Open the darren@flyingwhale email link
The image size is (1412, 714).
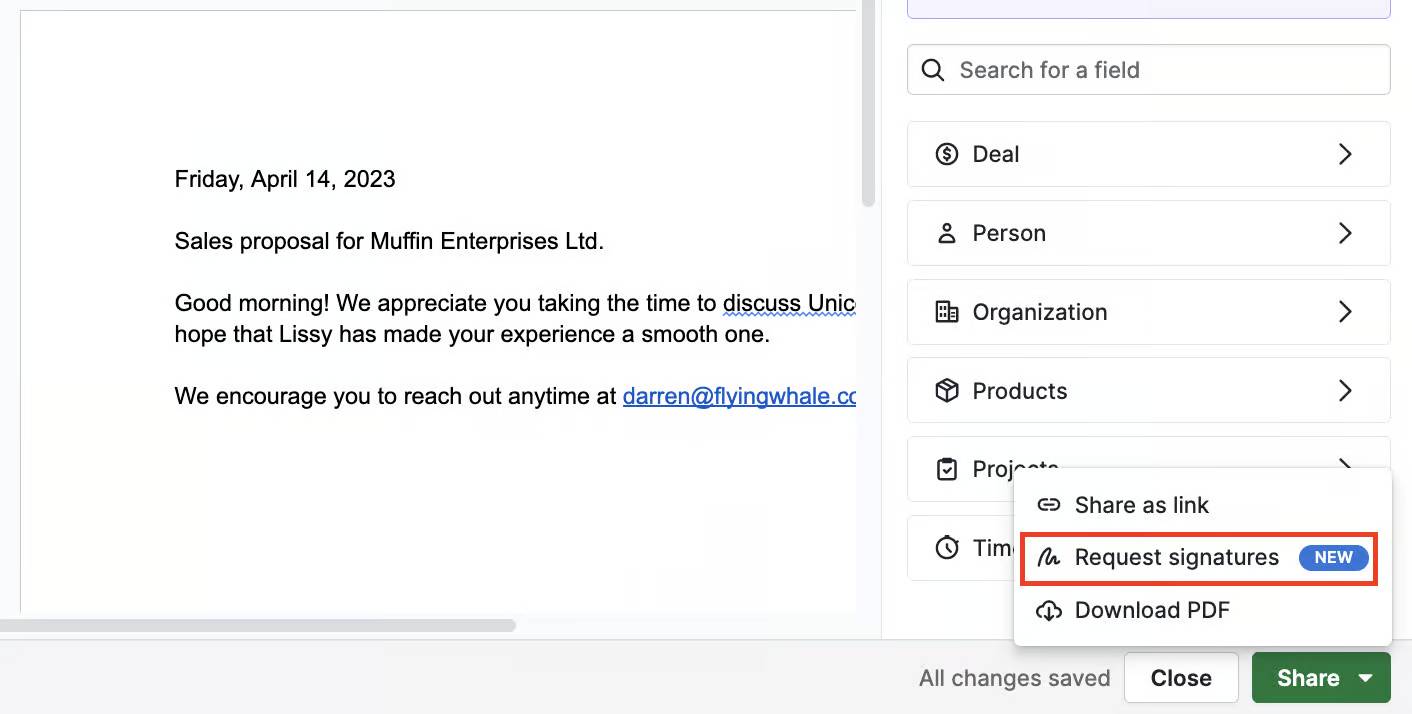click(739, 396)
